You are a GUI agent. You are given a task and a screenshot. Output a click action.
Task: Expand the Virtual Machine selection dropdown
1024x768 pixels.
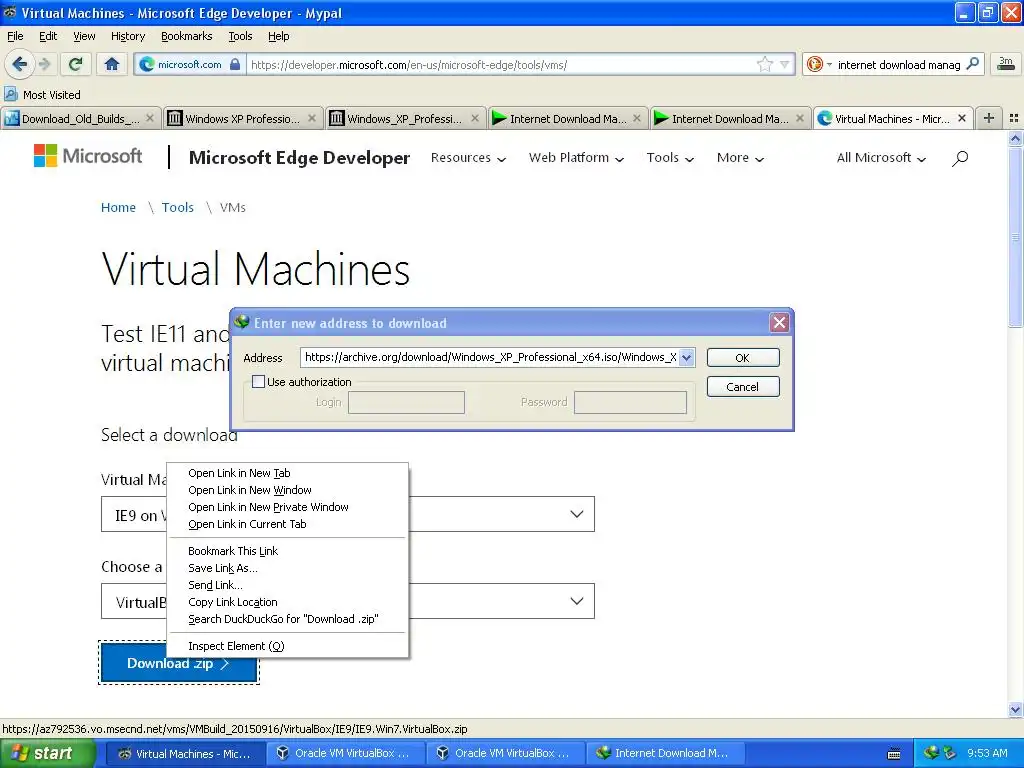tap(577, 514)
